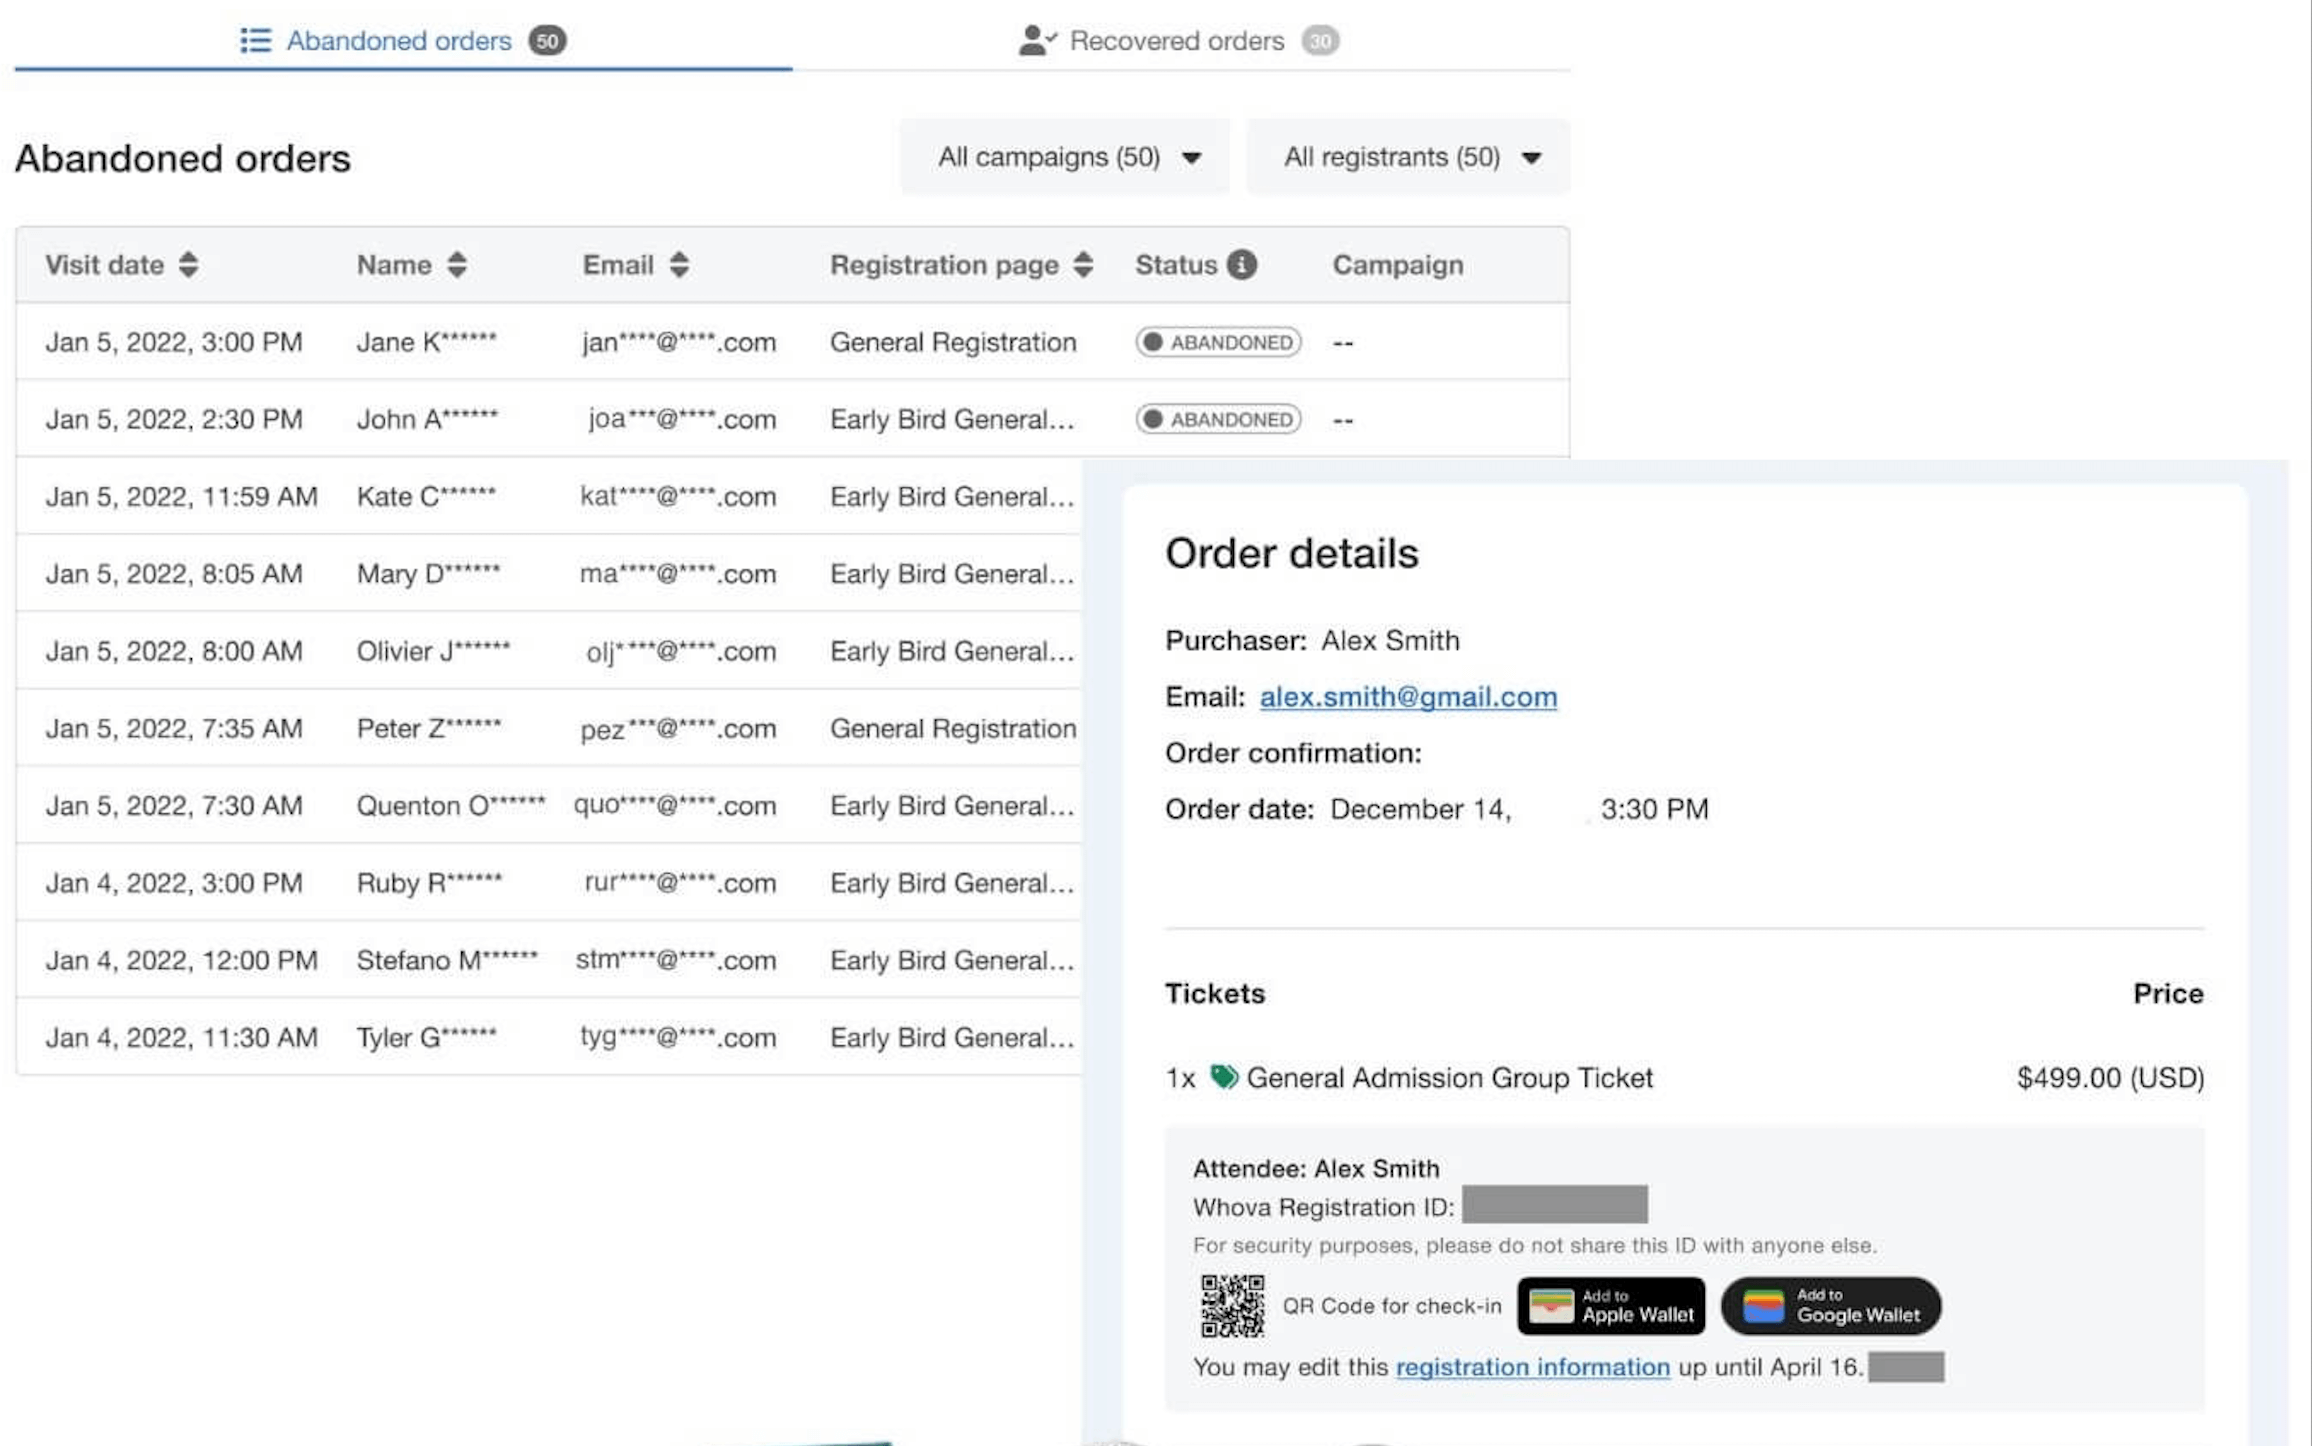Click the list icon on the Abandoned orders tab
Viewport: 2312px width, 1446px height.
(x=254, y=40)
